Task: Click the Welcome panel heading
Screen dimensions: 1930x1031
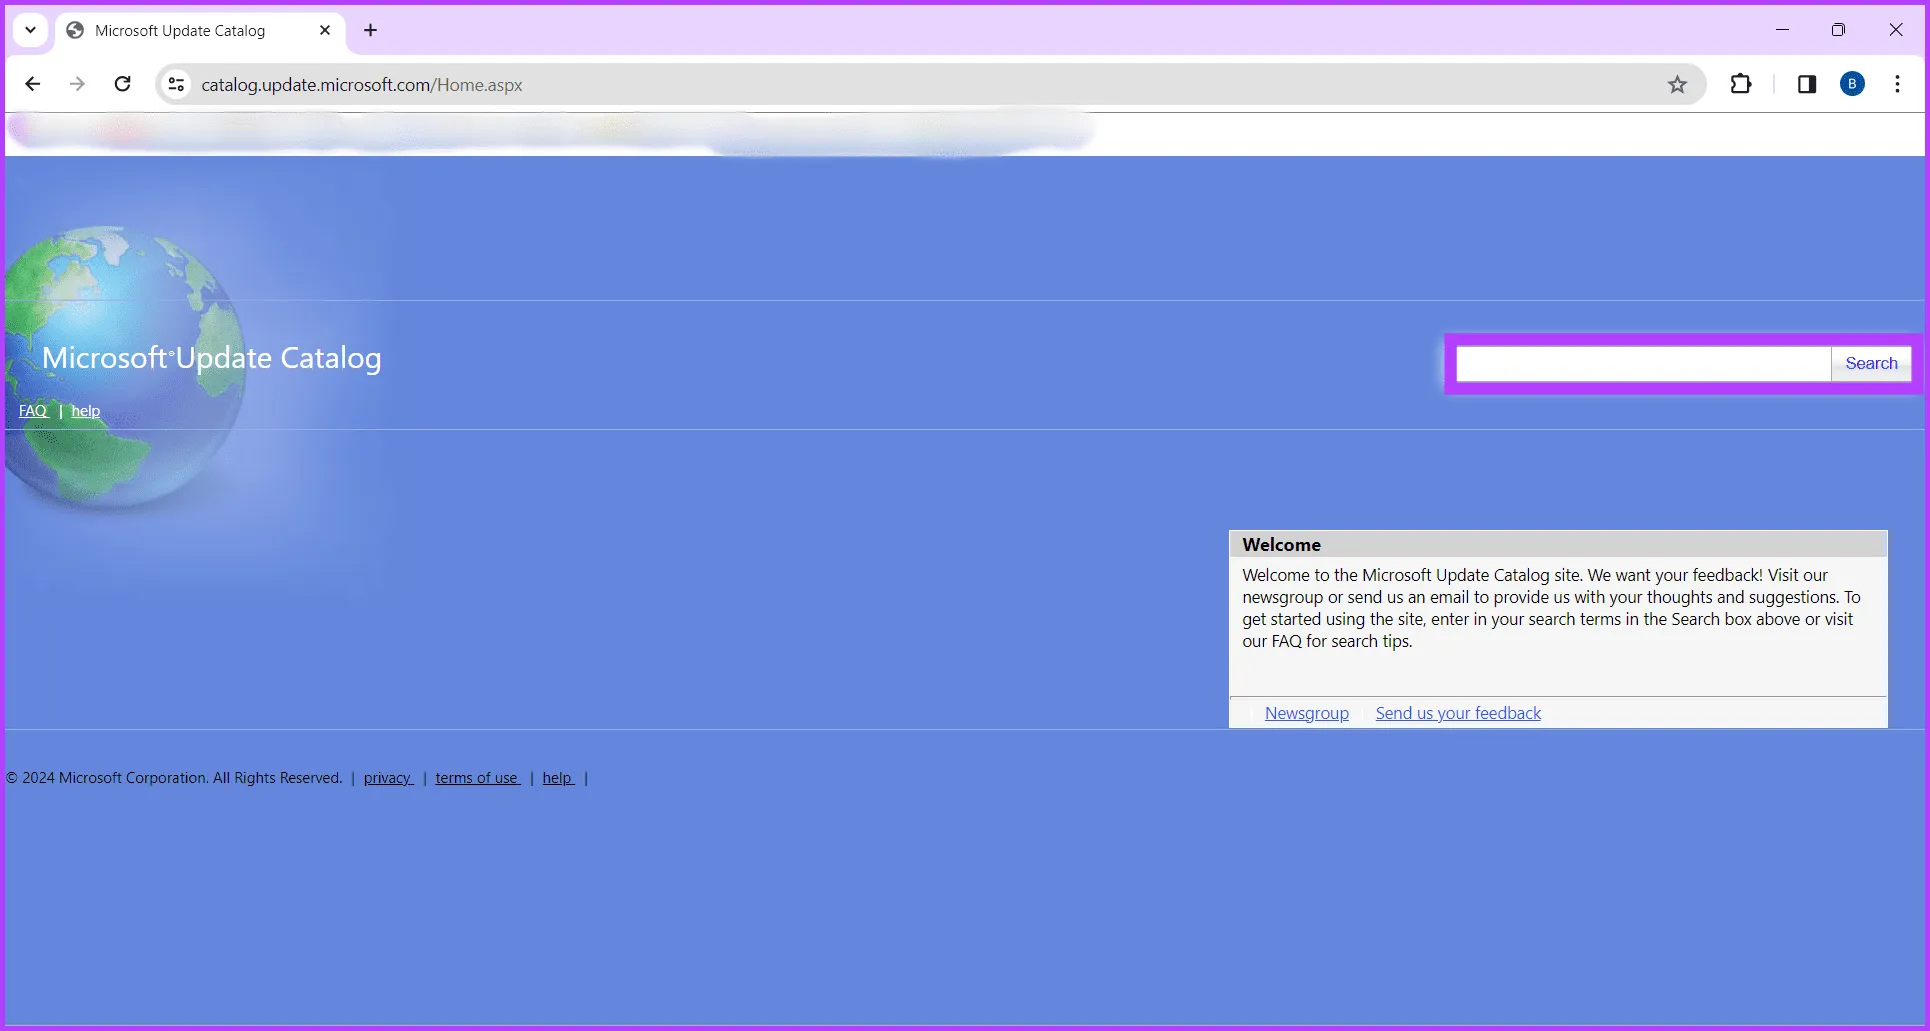Action: [x=1281, y=545]
